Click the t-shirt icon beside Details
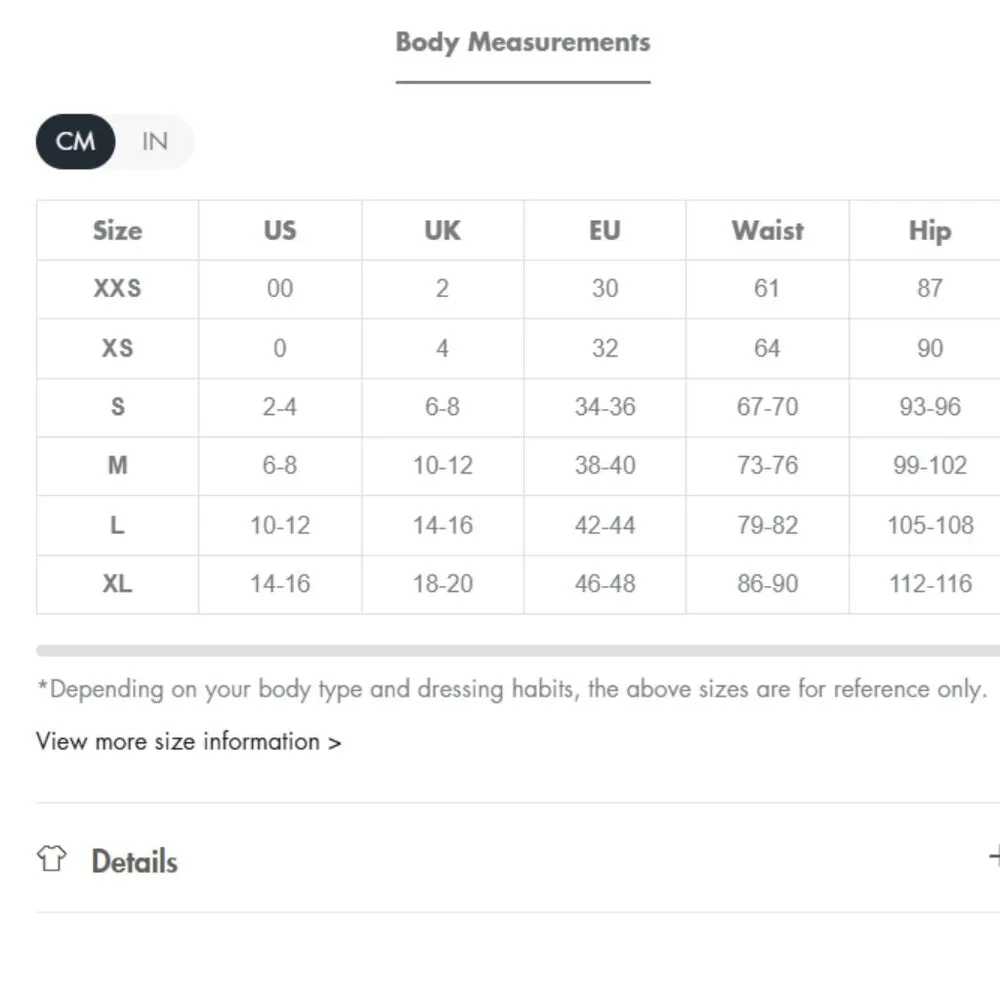 51,859
